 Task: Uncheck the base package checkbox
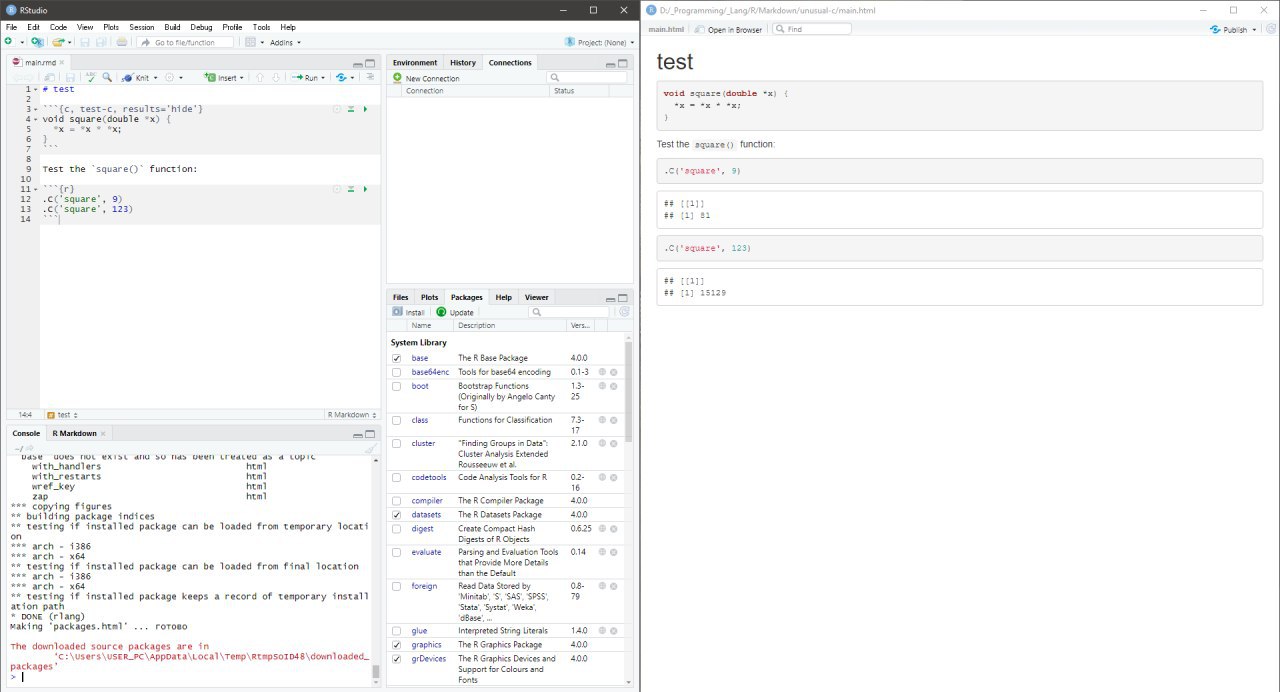coord(397,358)
